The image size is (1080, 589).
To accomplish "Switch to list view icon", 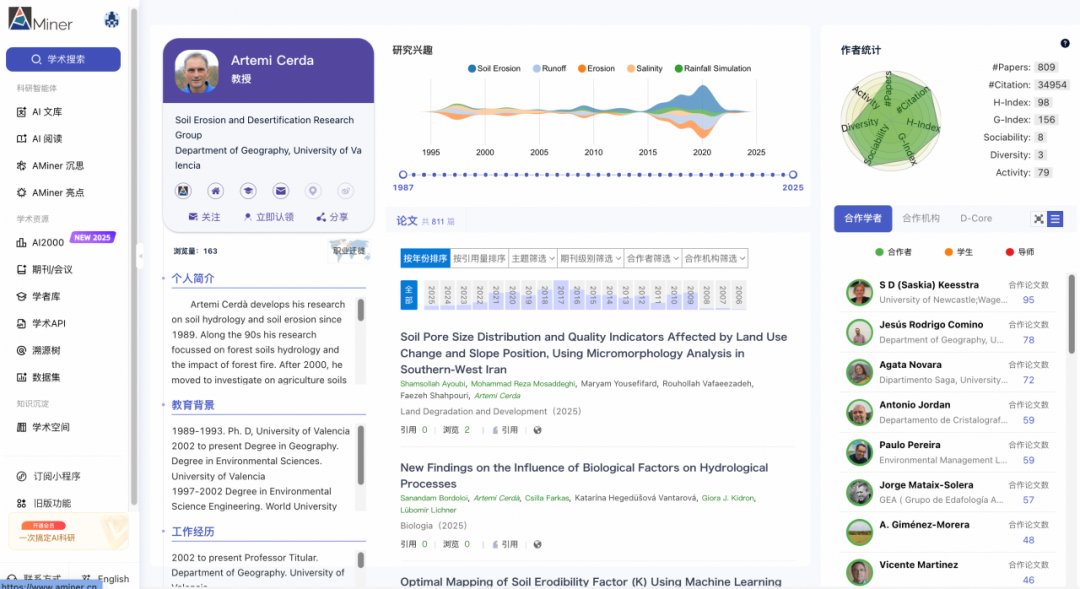I will coord(1055,219).
